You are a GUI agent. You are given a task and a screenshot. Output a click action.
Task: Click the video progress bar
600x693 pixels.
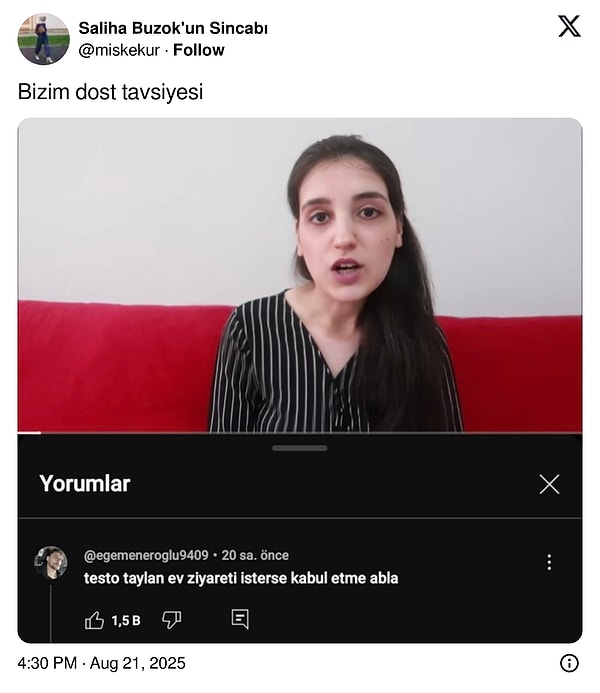tap(300, 432)
